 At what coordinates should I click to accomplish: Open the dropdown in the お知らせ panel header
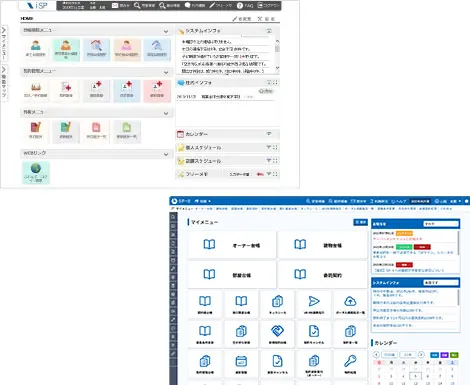point(441,224)
